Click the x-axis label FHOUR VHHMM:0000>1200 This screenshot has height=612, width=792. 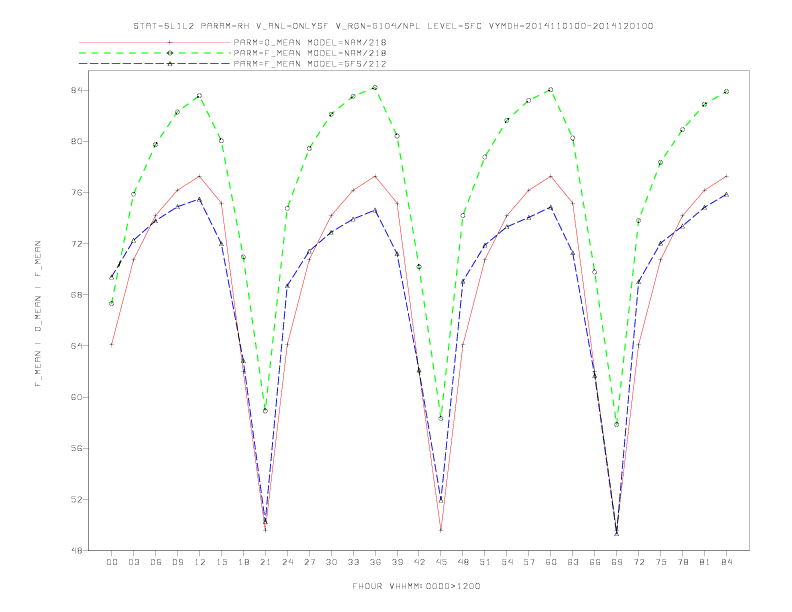click(416, 586)
